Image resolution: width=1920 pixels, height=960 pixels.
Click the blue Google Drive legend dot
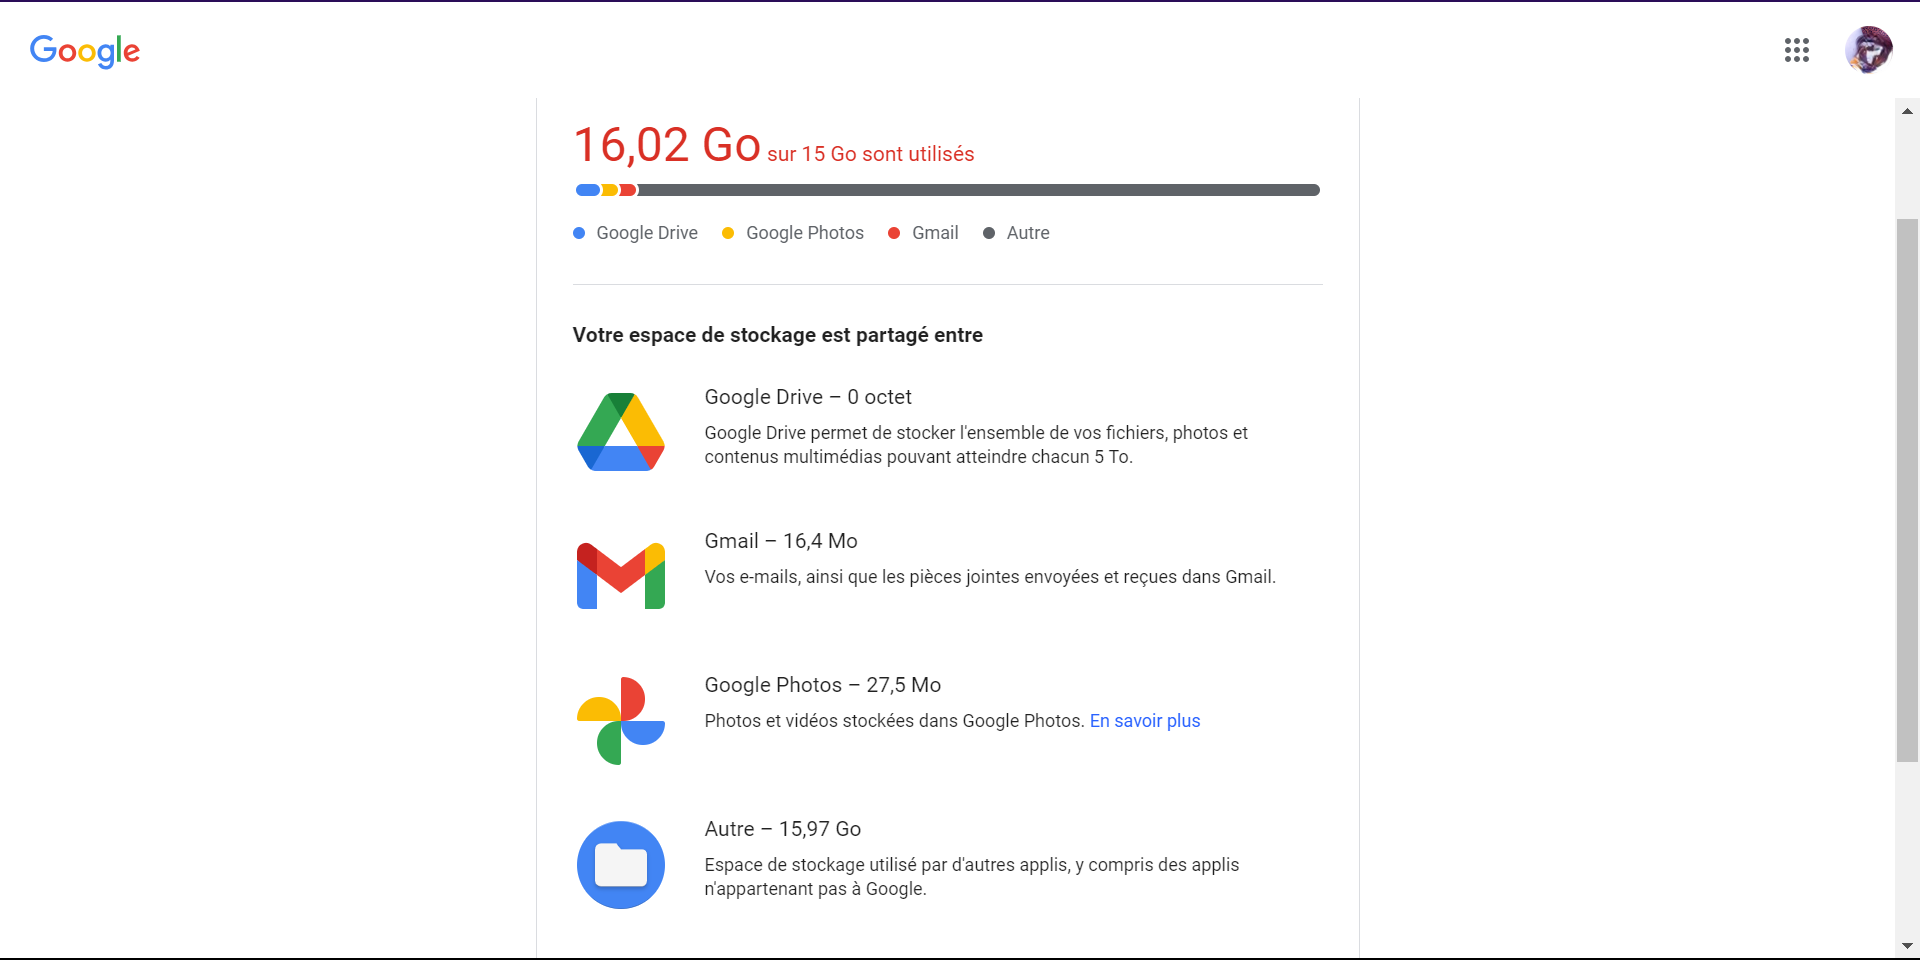pyautogui.click(x=579, y=233)
